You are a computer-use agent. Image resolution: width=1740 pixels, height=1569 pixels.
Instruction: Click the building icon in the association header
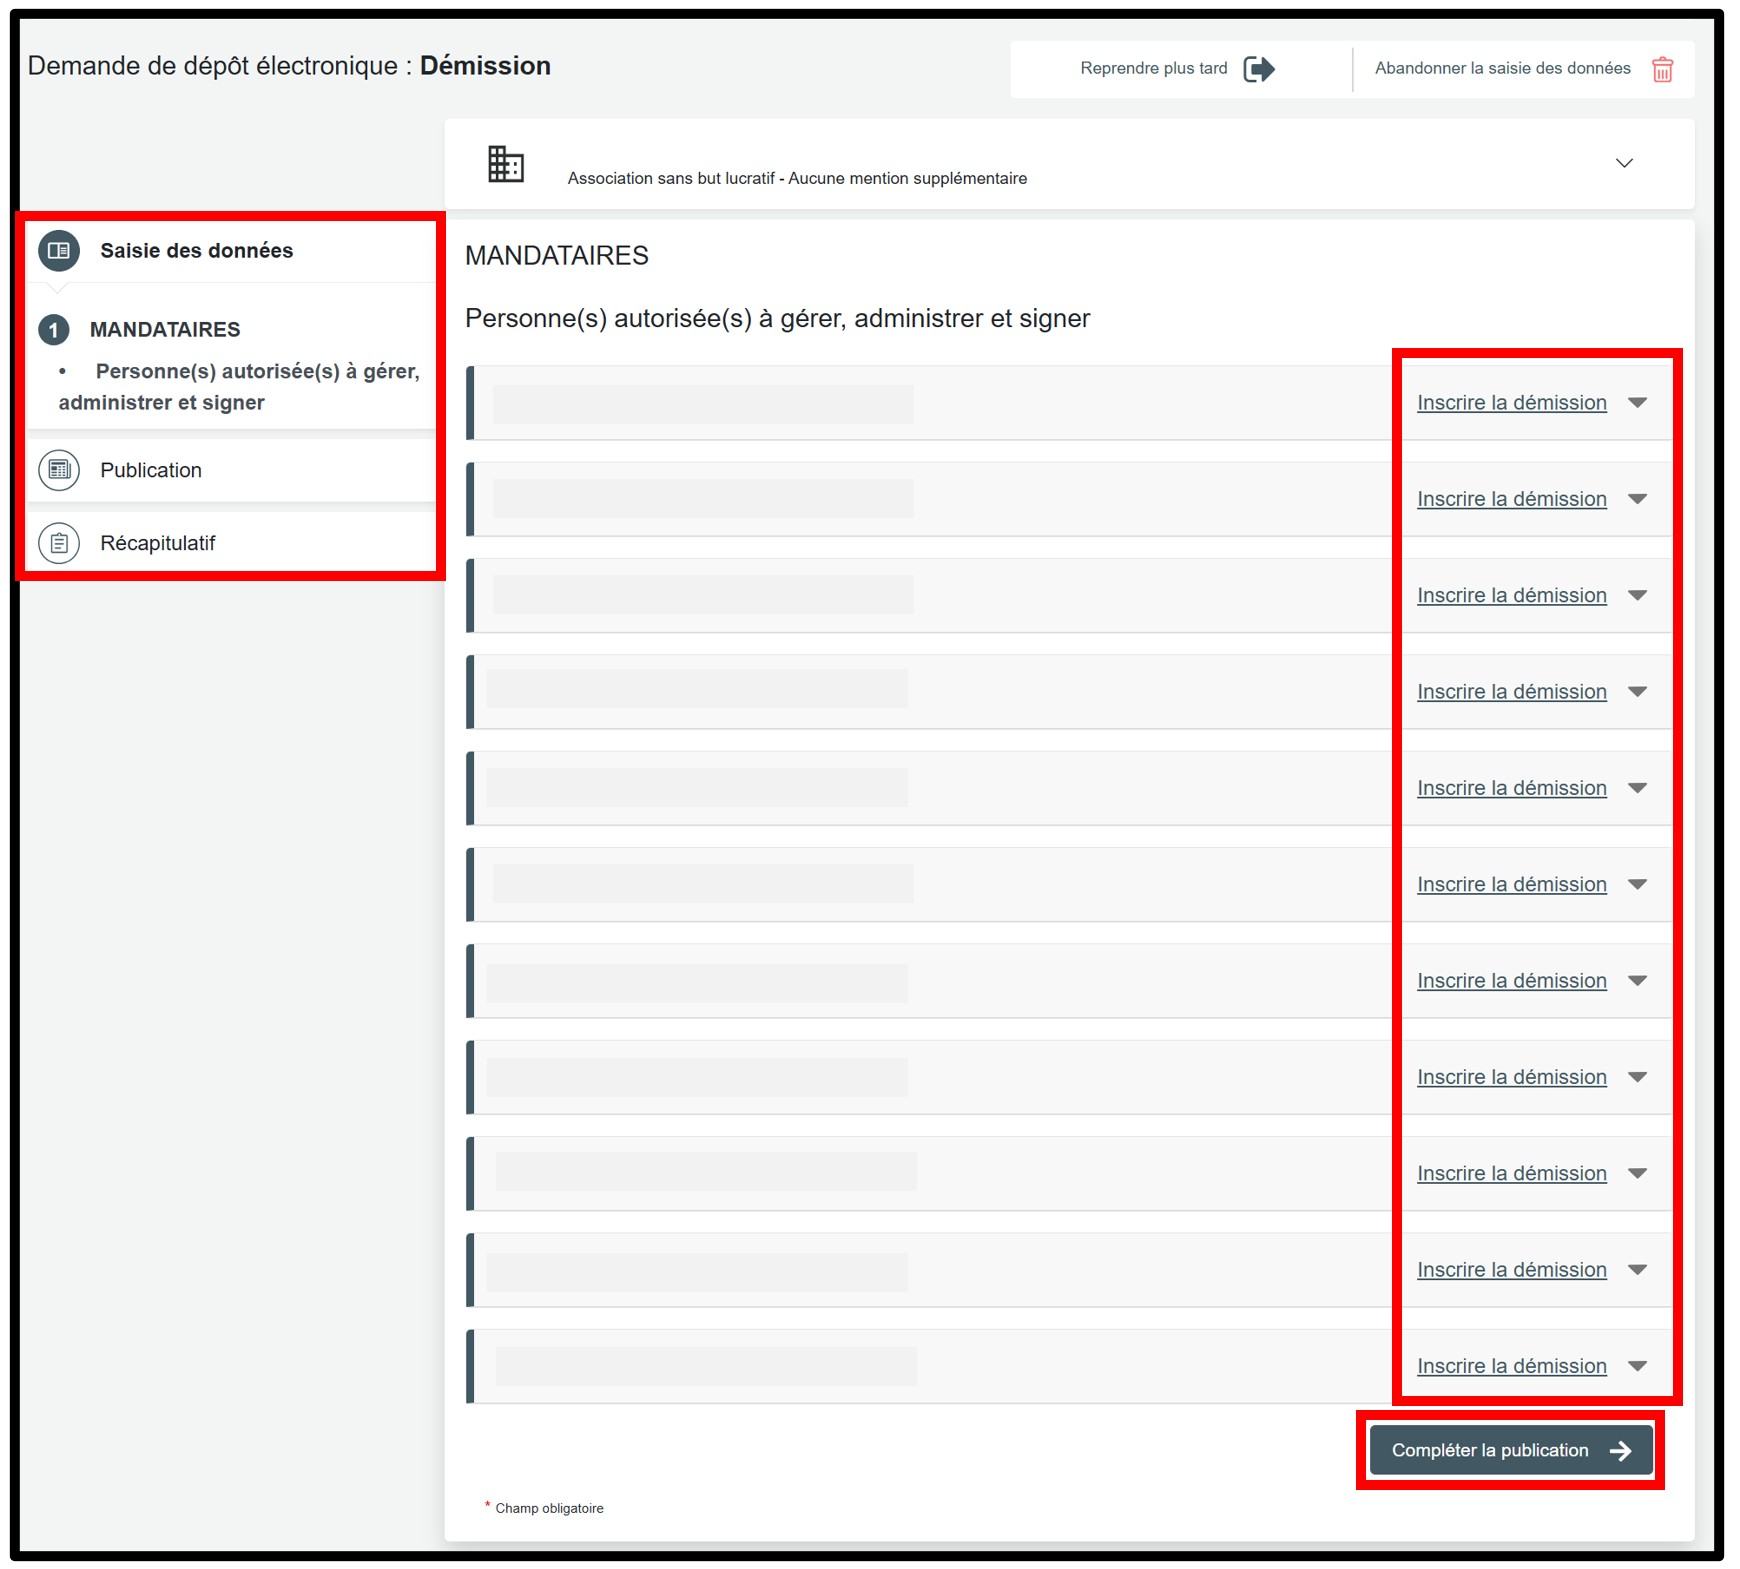coord(505,164)
